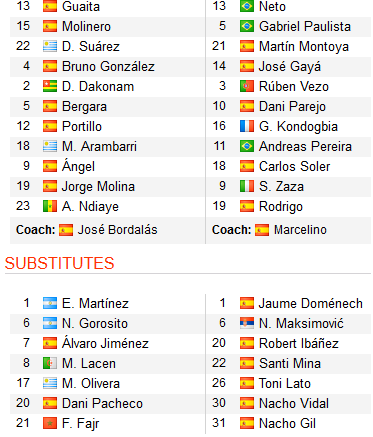
Task: Click the Morocco flag beside F. Fajr
Action: coord(50,423)
